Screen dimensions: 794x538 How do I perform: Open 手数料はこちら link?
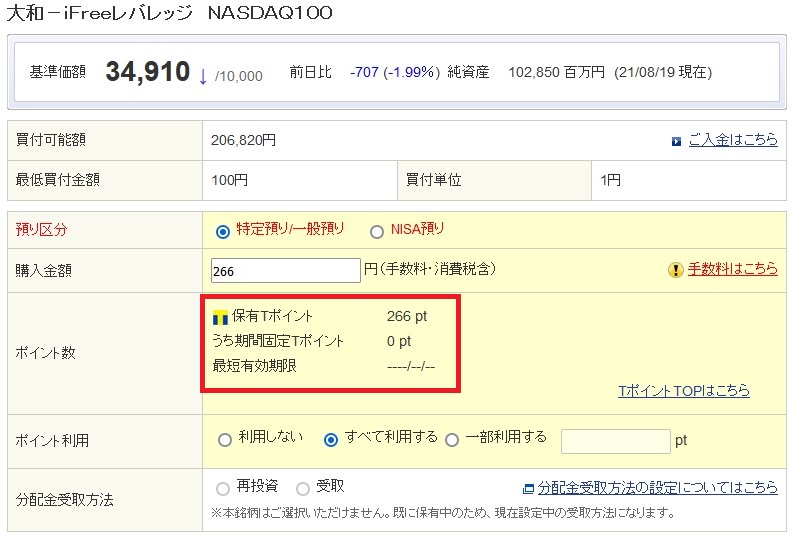[732, 268]
